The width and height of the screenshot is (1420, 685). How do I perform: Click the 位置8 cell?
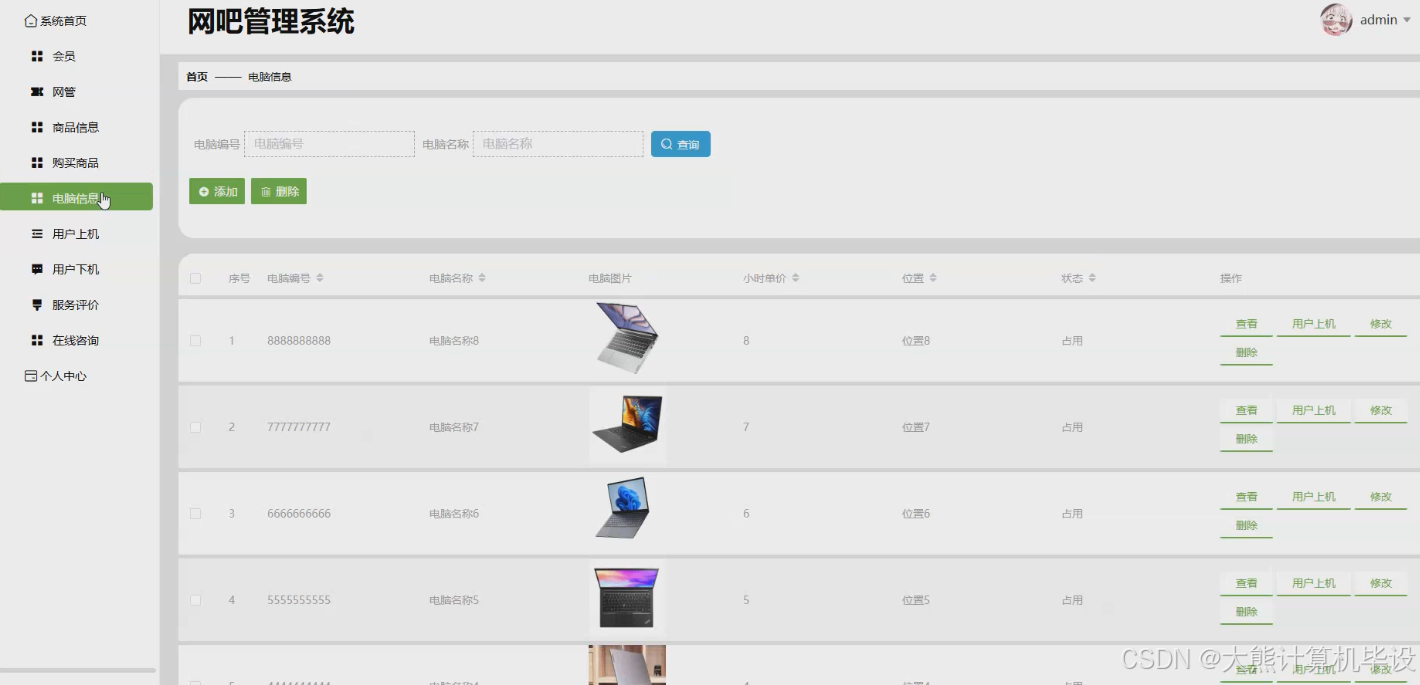pyautogui.click(x=916, y=341)
